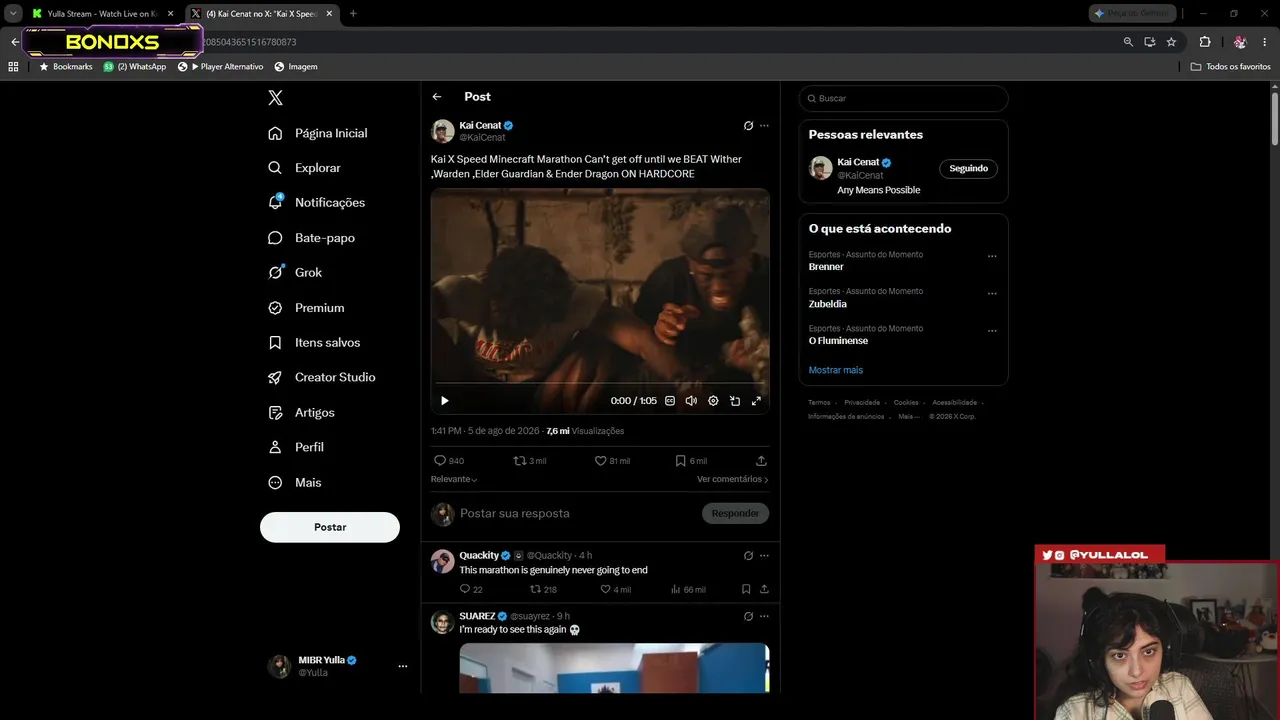Play the Kai Cenat video

click(x=445, y=401)
